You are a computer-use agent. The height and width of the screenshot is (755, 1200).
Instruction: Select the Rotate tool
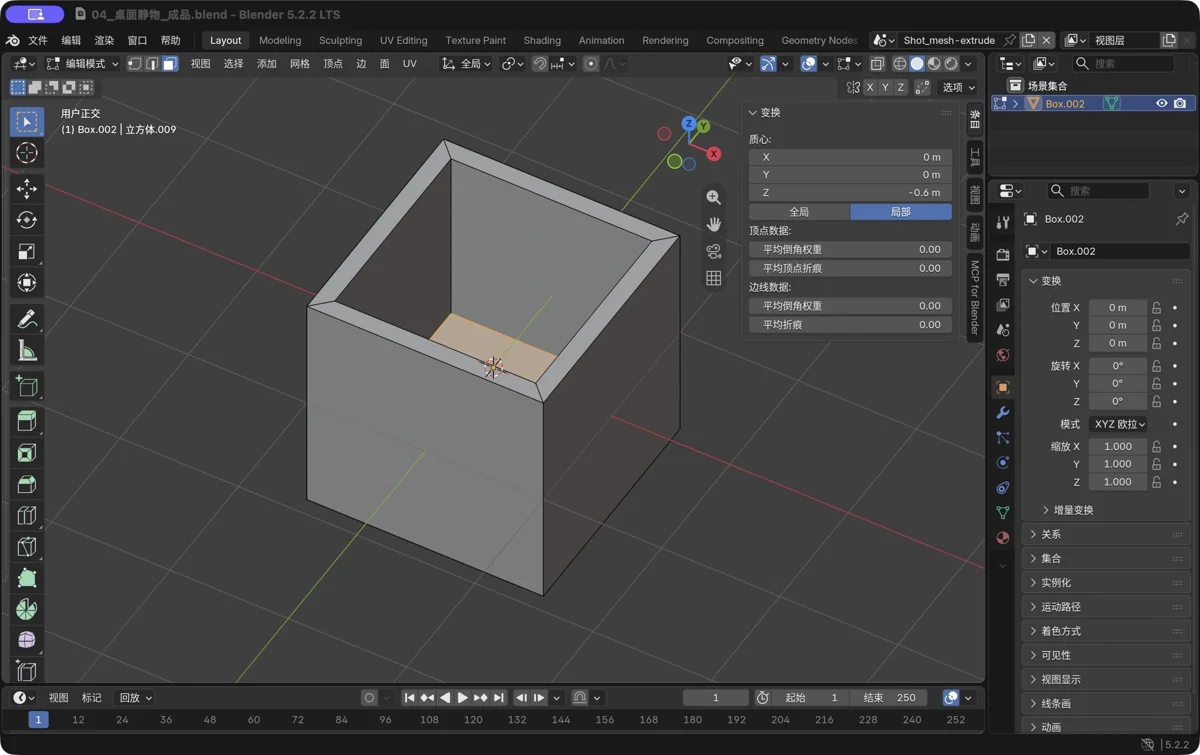pos(27,220)
